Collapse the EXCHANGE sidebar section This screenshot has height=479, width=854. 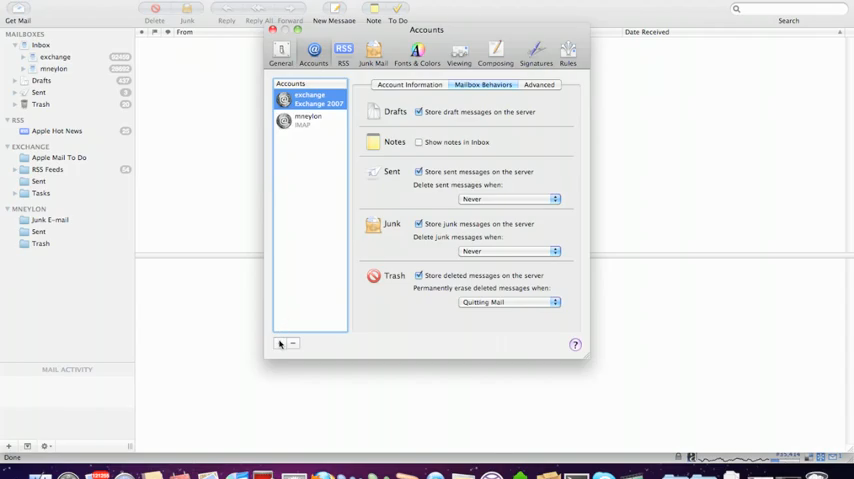[x=7, y=147]
